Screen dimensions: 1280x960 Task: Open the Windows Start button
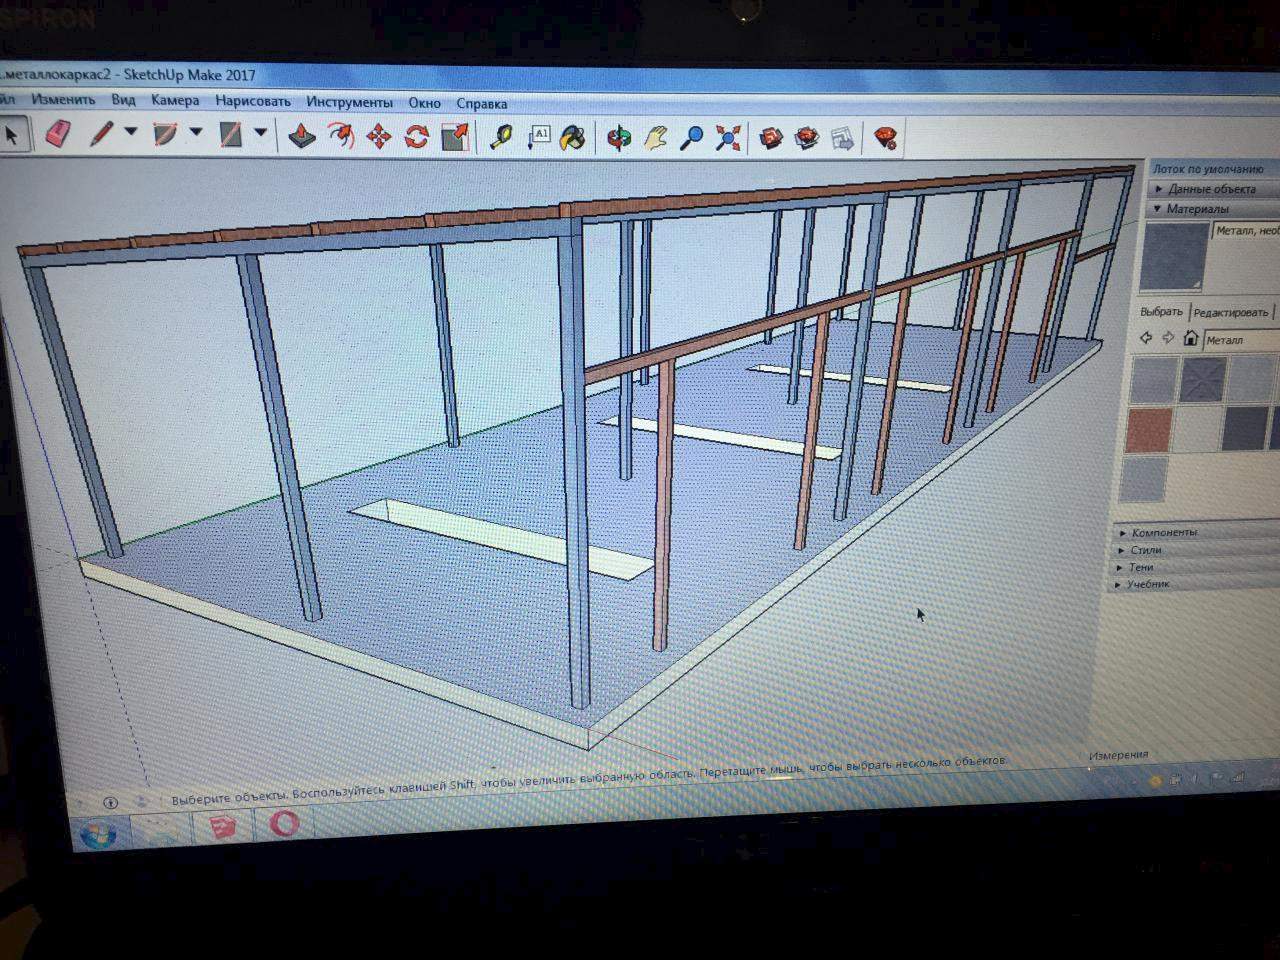[x=99, y=836]
